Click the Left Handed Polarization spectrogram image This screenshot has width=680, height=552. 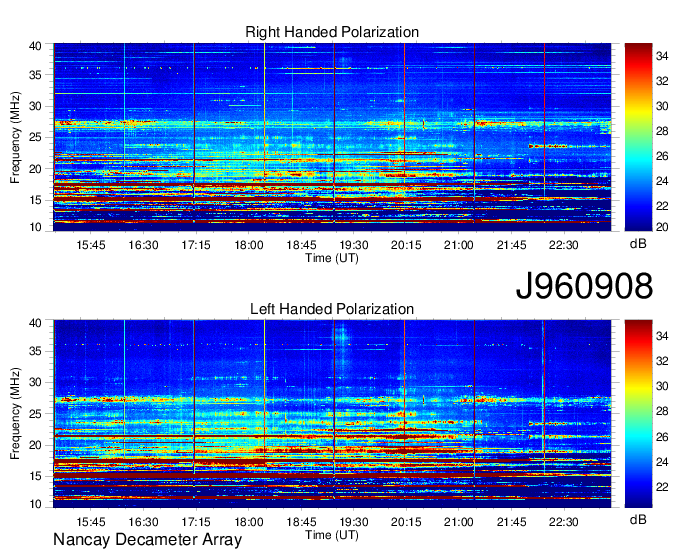(332, 414)
